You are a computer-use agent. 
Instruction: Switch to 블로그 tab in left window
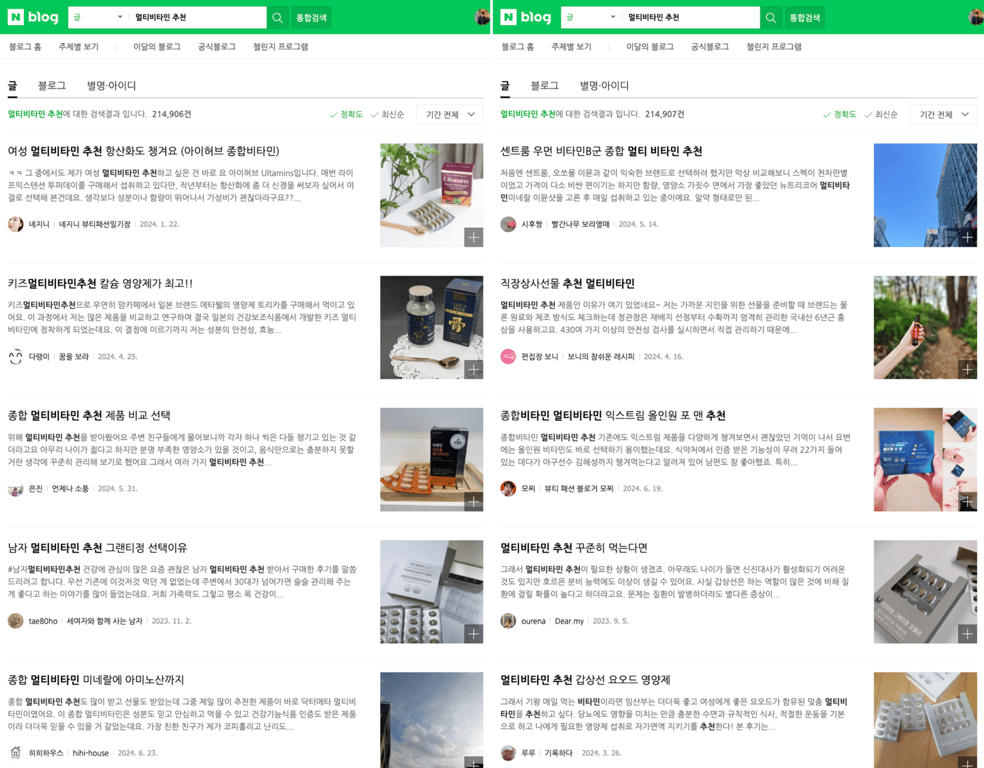[51, 85]
